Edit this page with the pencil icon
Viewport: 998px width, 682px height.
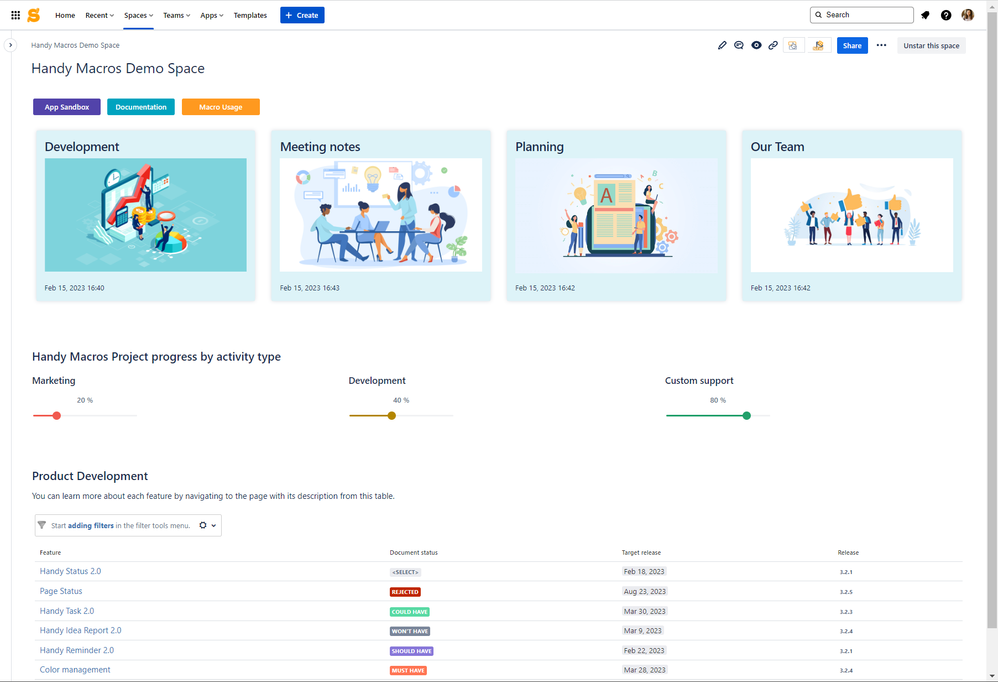coord(722,45)
